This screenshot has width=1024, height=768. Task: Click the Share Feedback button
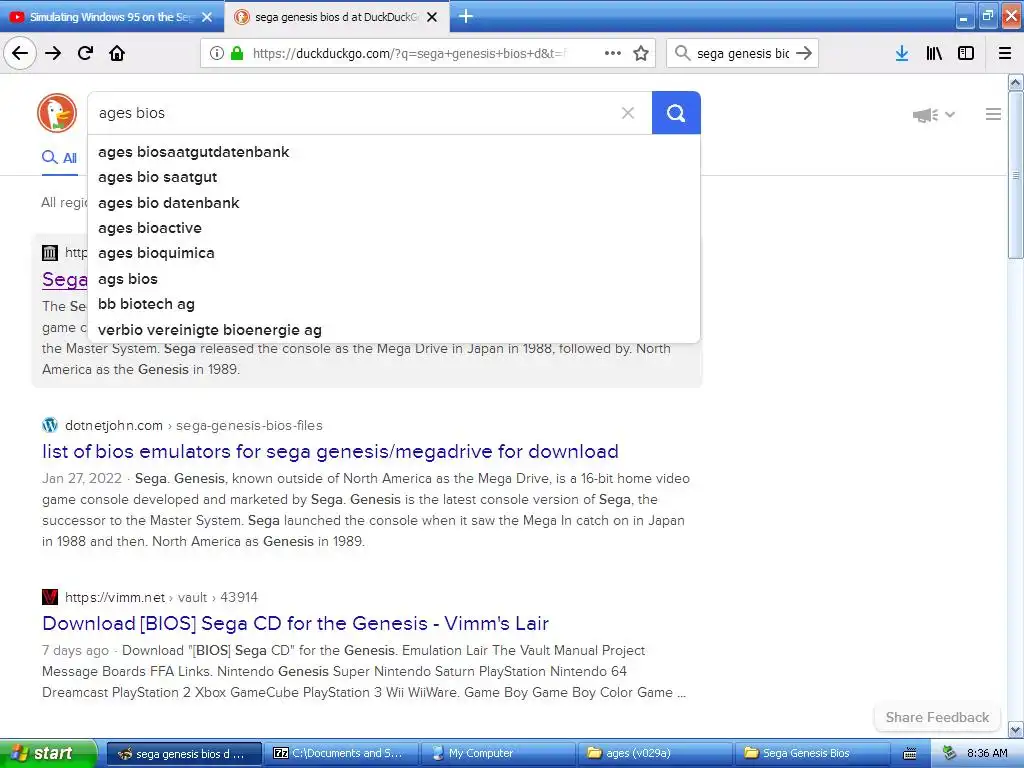click(937, 717)
